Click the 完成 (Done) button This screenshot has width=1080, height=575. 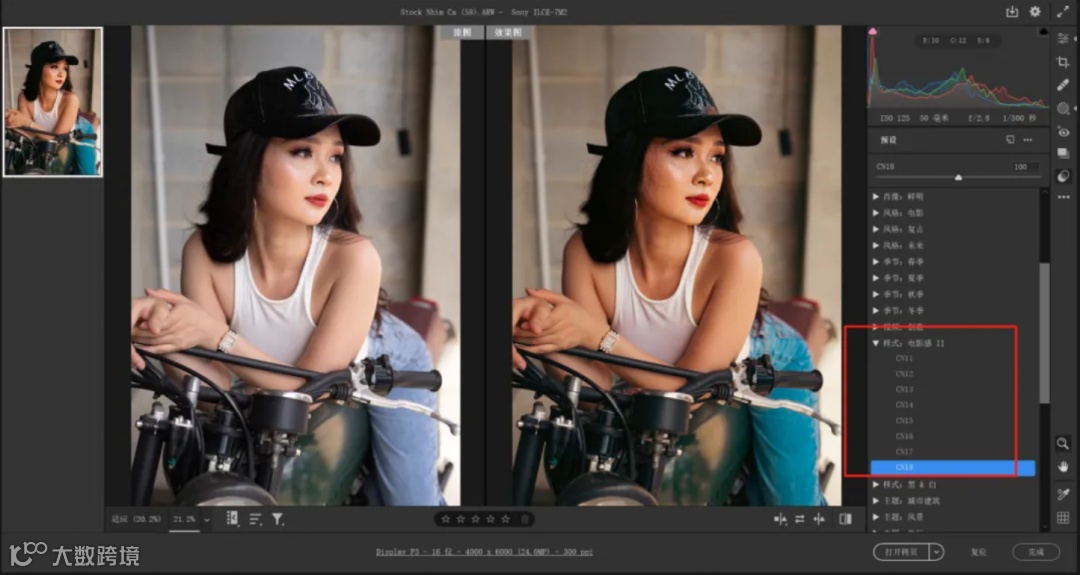(1036, 552)
